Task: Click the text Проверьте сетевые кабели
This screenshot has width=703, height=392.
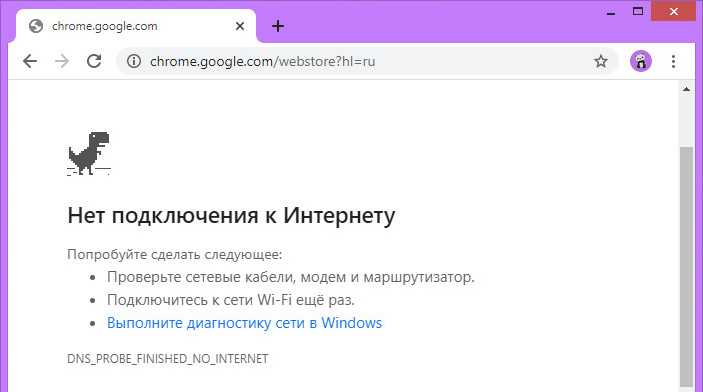Action: point(201,277)
